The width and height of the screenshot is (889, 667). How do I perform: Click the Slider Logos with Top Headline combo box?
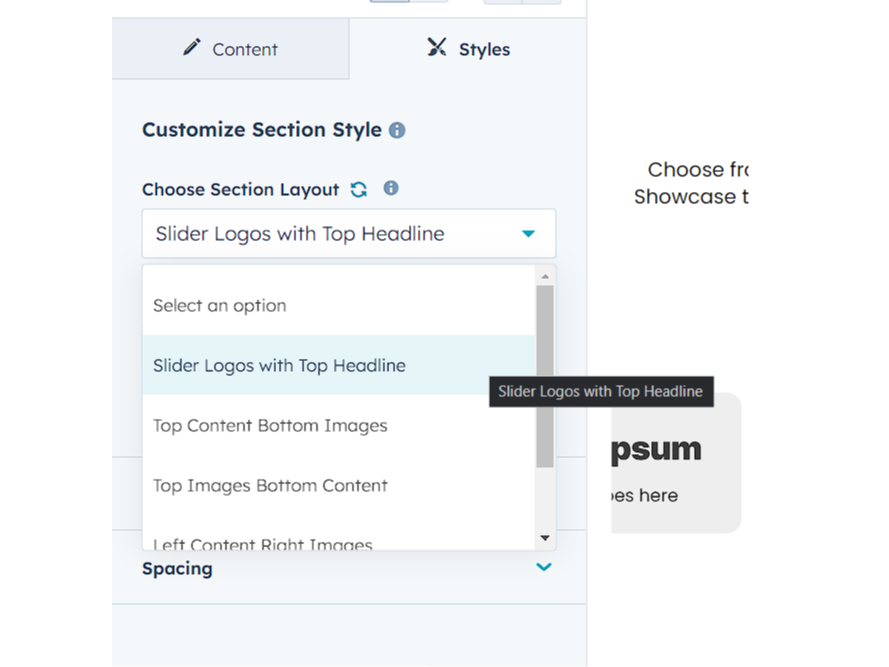click(x=330, y=234)
